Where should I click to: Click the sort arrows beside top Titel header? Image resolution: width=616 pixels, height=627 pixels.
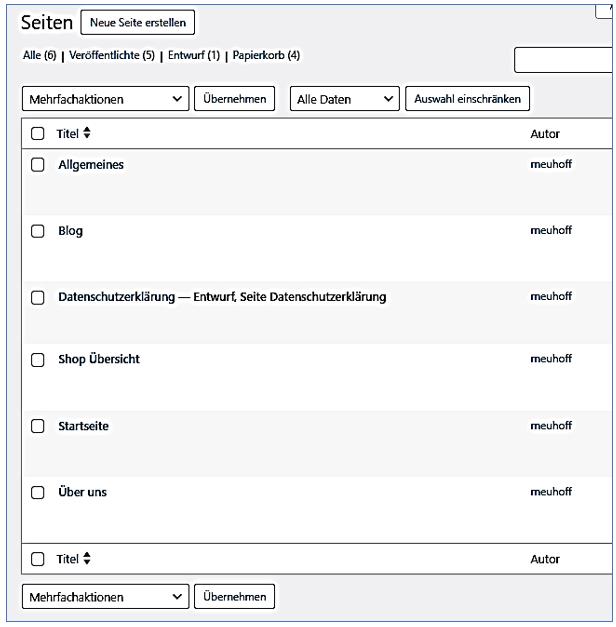click(x=86, y=133)
